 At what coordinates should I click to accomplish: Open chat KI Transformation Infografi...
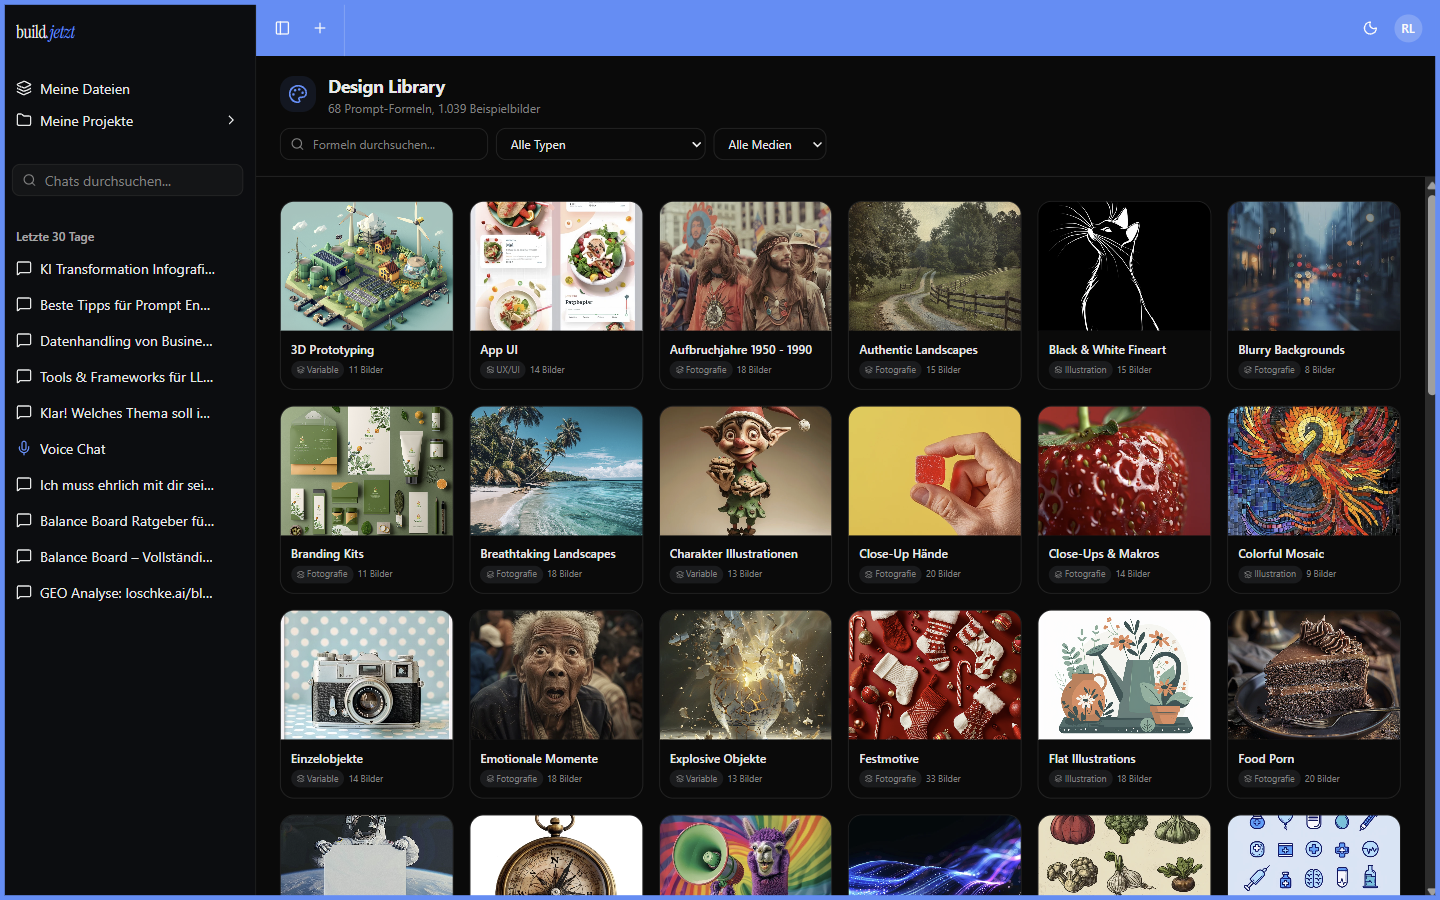point(128,269)
